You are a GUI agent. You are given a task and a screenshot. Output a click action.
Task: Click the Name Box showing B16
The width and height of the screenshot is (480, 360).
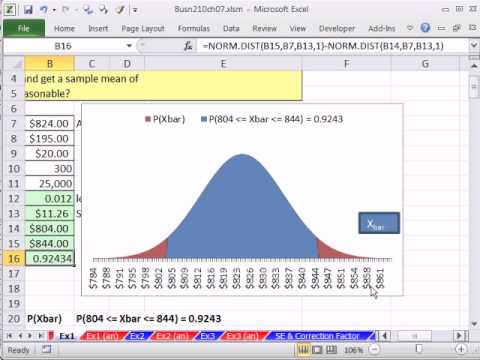coord(63,46)
